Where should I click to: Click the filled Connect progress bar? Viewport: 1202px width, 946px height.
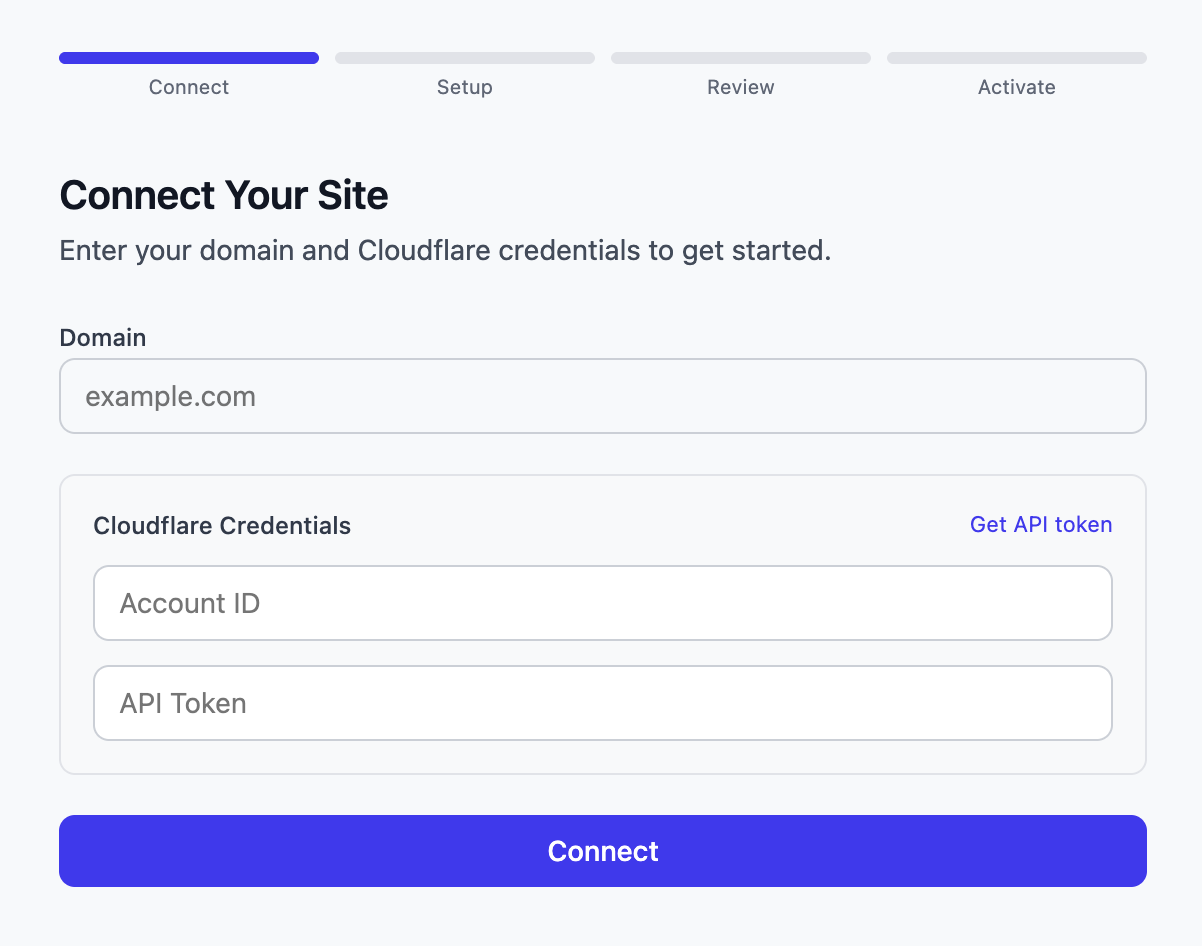[188, 57]
